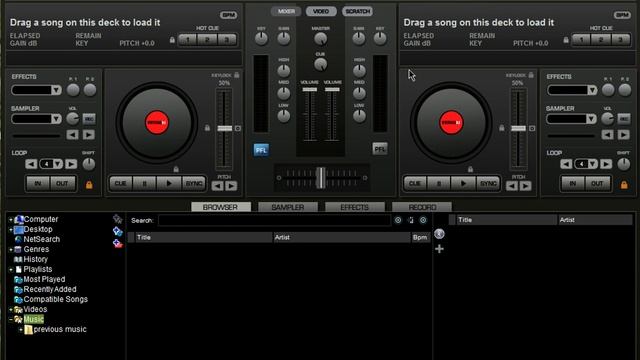
Task: Open the right deck sampler dropdown
Action: (x=591, y=119)
